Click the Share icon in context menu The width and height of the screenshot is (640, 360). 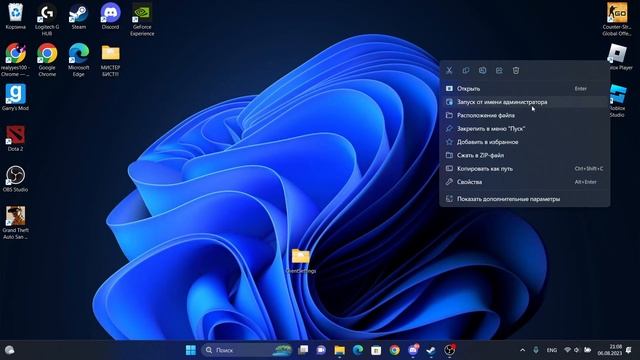tap(499, 71)
